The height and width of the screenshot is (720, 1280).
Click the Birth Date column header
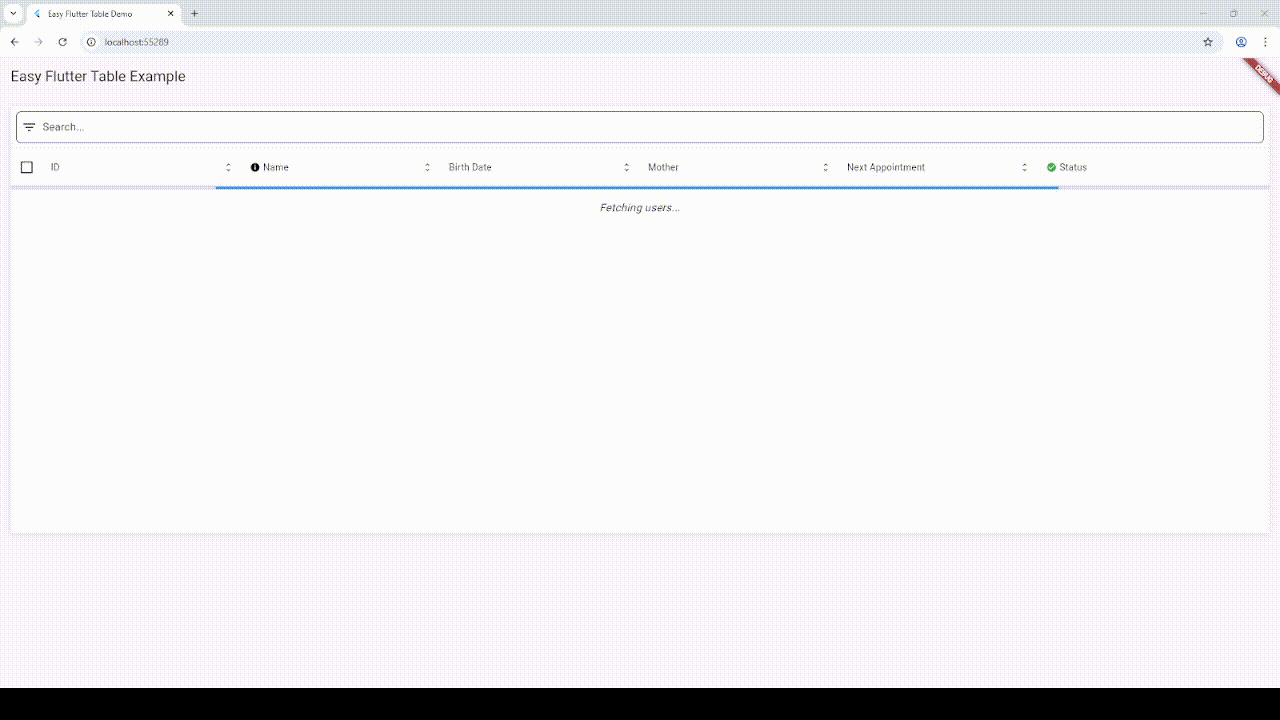(x=470, y=167)
